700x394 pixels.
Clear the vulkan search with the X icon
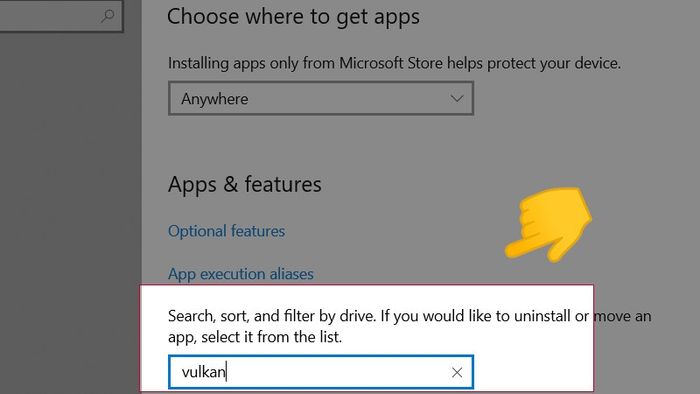[456, 372]
